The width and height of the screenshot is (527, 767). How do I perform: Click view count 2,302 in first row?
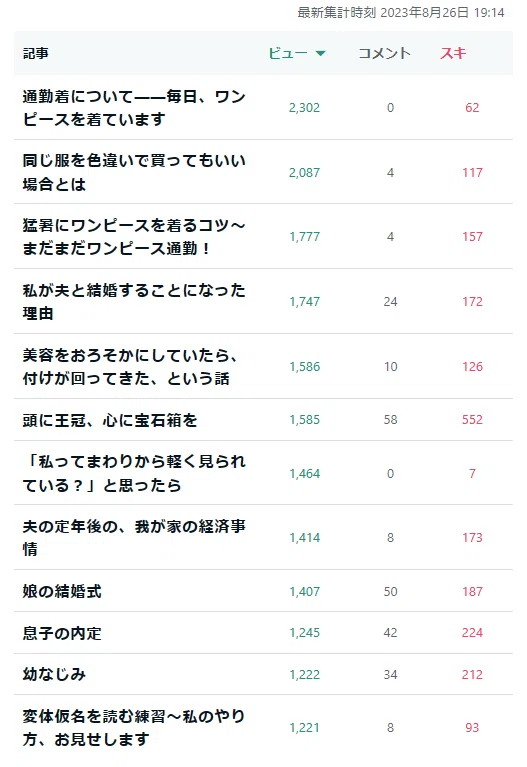click(x=304, y=108)
